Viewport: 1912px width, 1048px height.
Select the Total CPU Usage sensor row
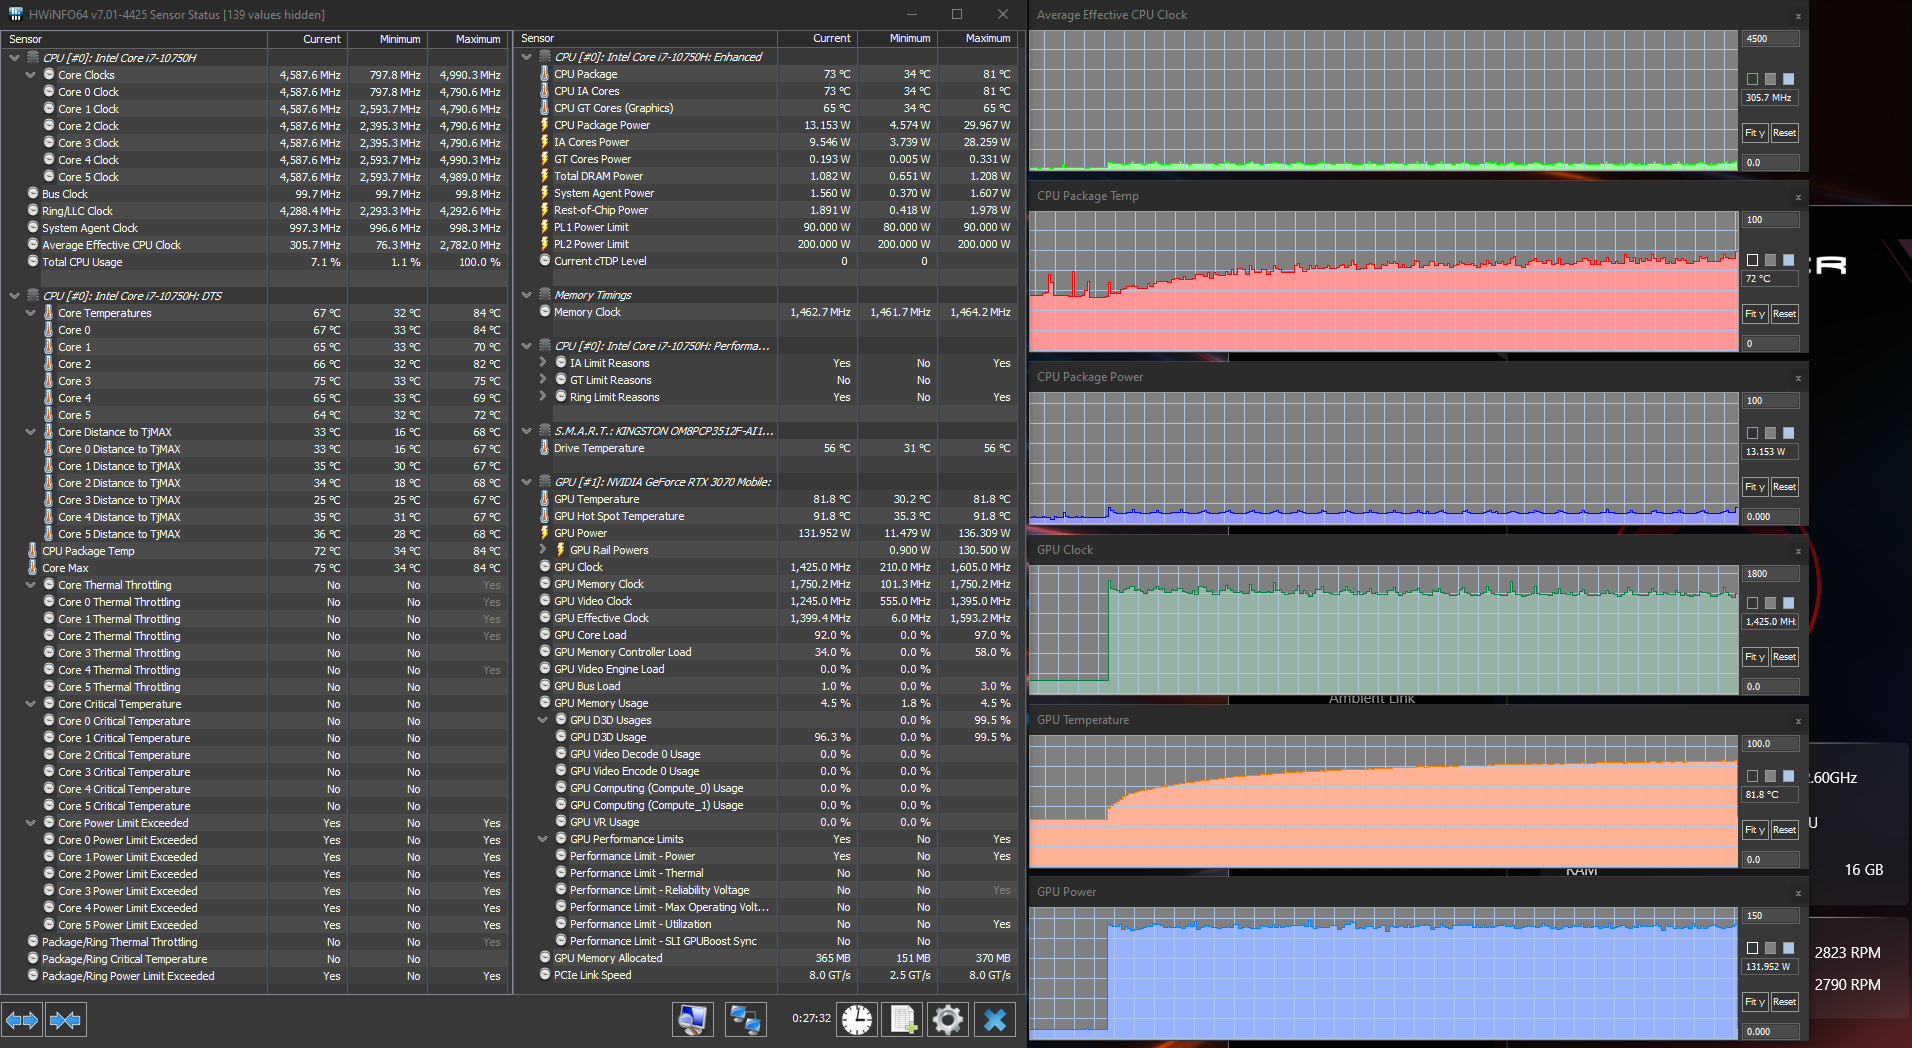coord(82,262)
